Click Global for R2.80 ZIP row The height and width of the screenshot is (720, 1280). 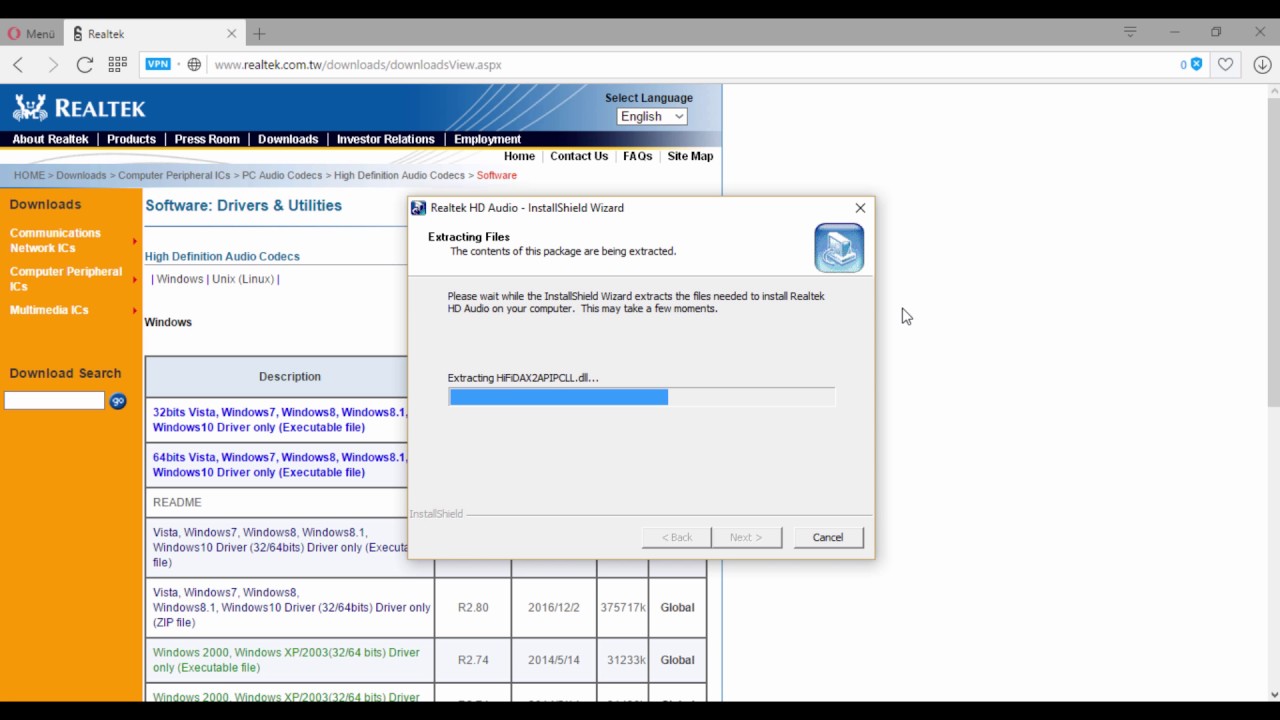click(x=677, y=607)
